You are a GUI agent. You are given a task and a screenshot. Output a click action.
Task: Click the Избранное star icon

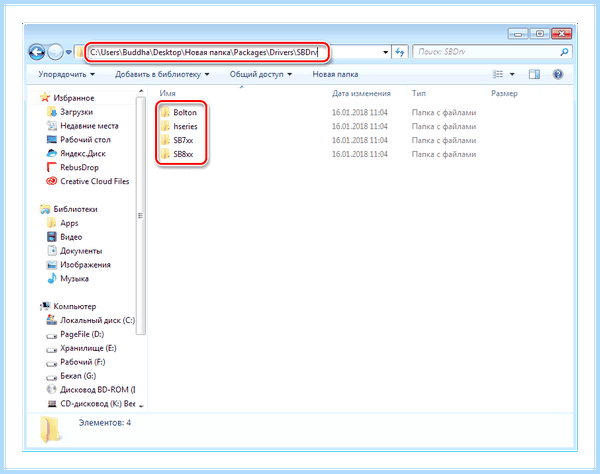tap(45, 98)
